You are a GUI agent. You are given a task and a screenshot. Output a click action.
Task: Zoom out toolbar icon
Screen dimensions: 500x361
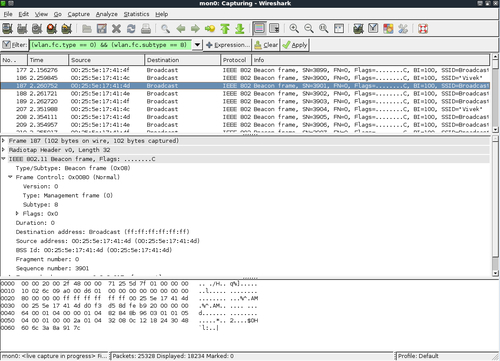pos(309,29)
